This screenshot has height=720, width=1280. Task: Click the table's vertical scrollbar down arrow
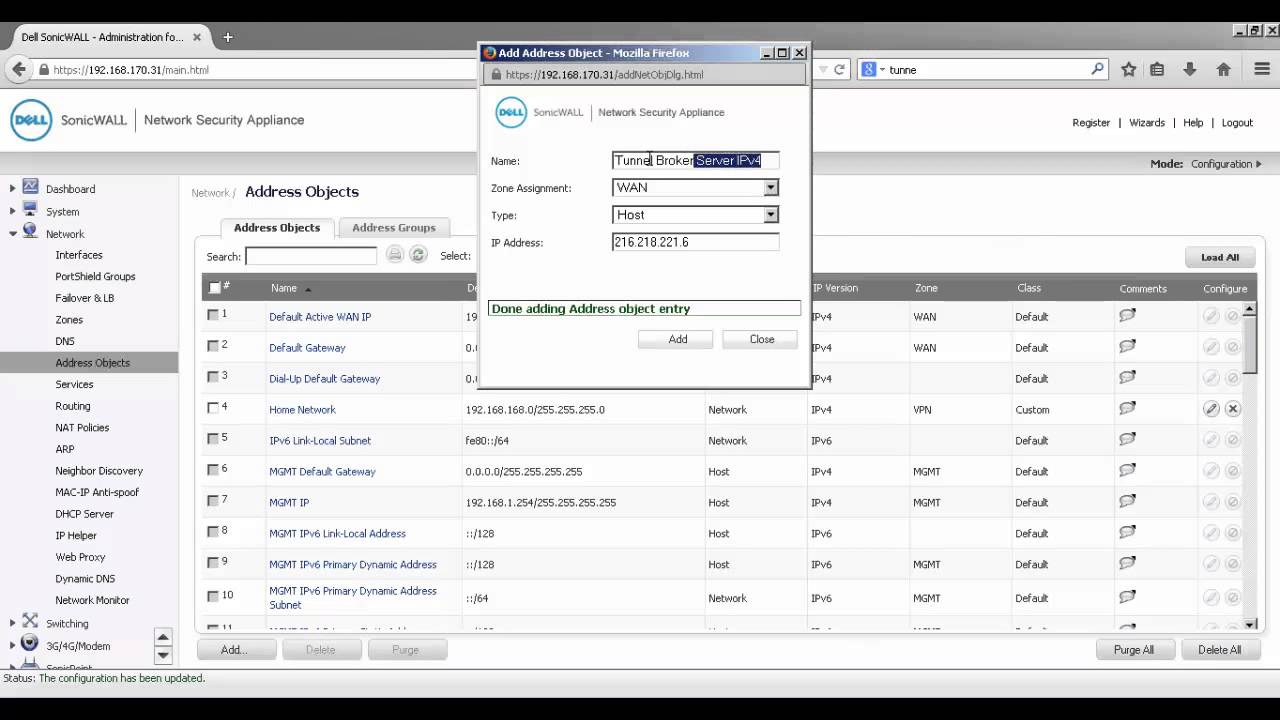click(x=1250, y=625)
